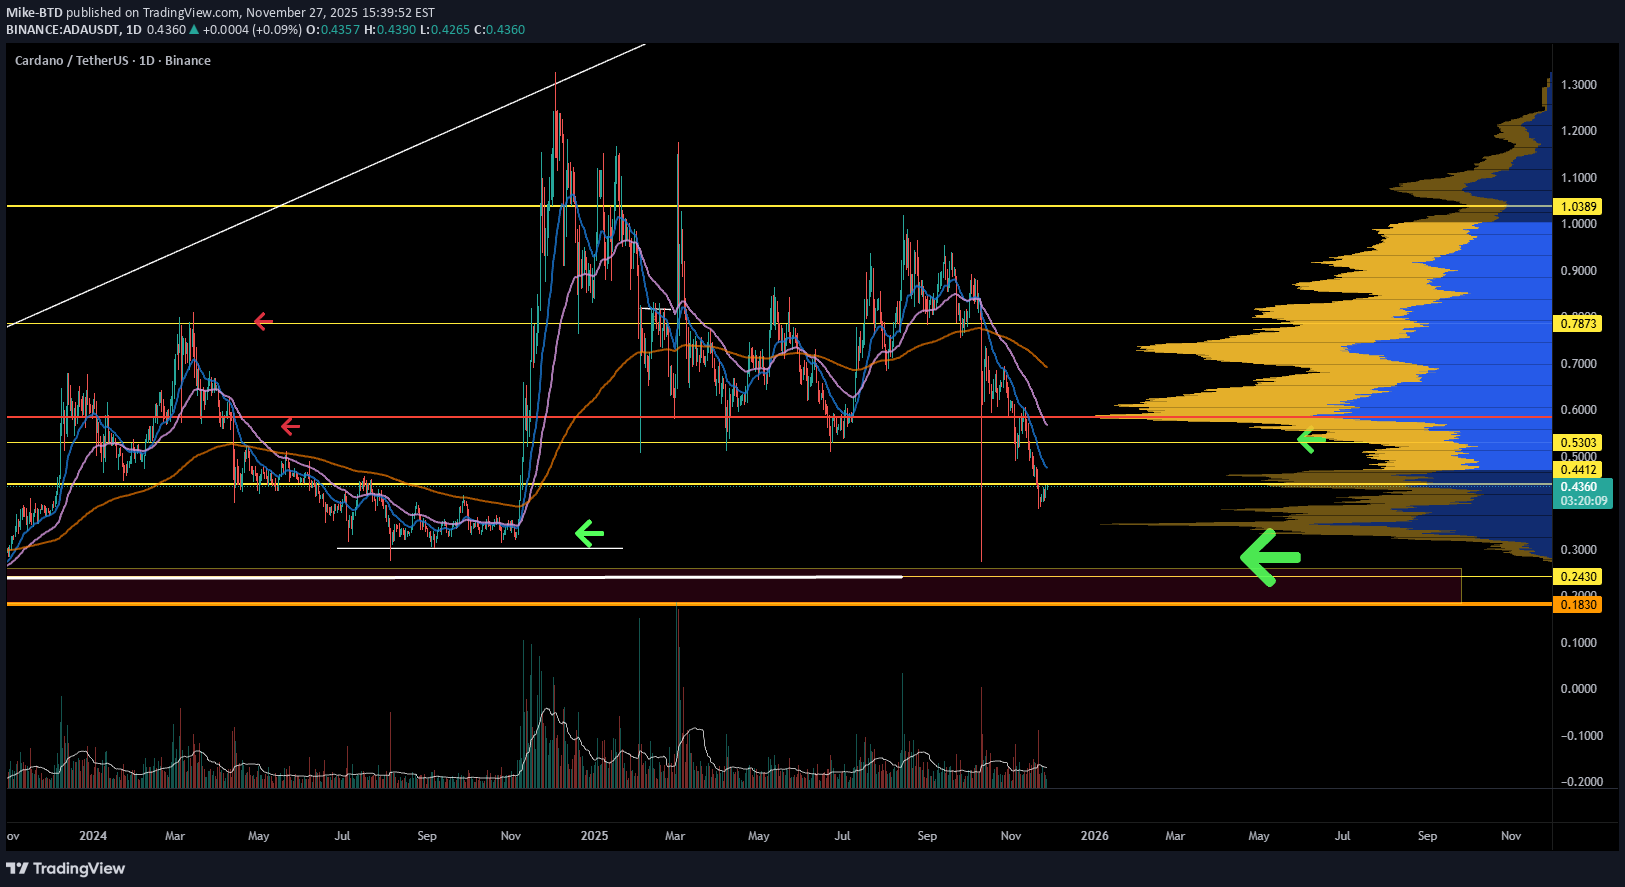Click the large green arrow near 0.30
This screenshot has width=1625, height=887.
coord(1270,556)
